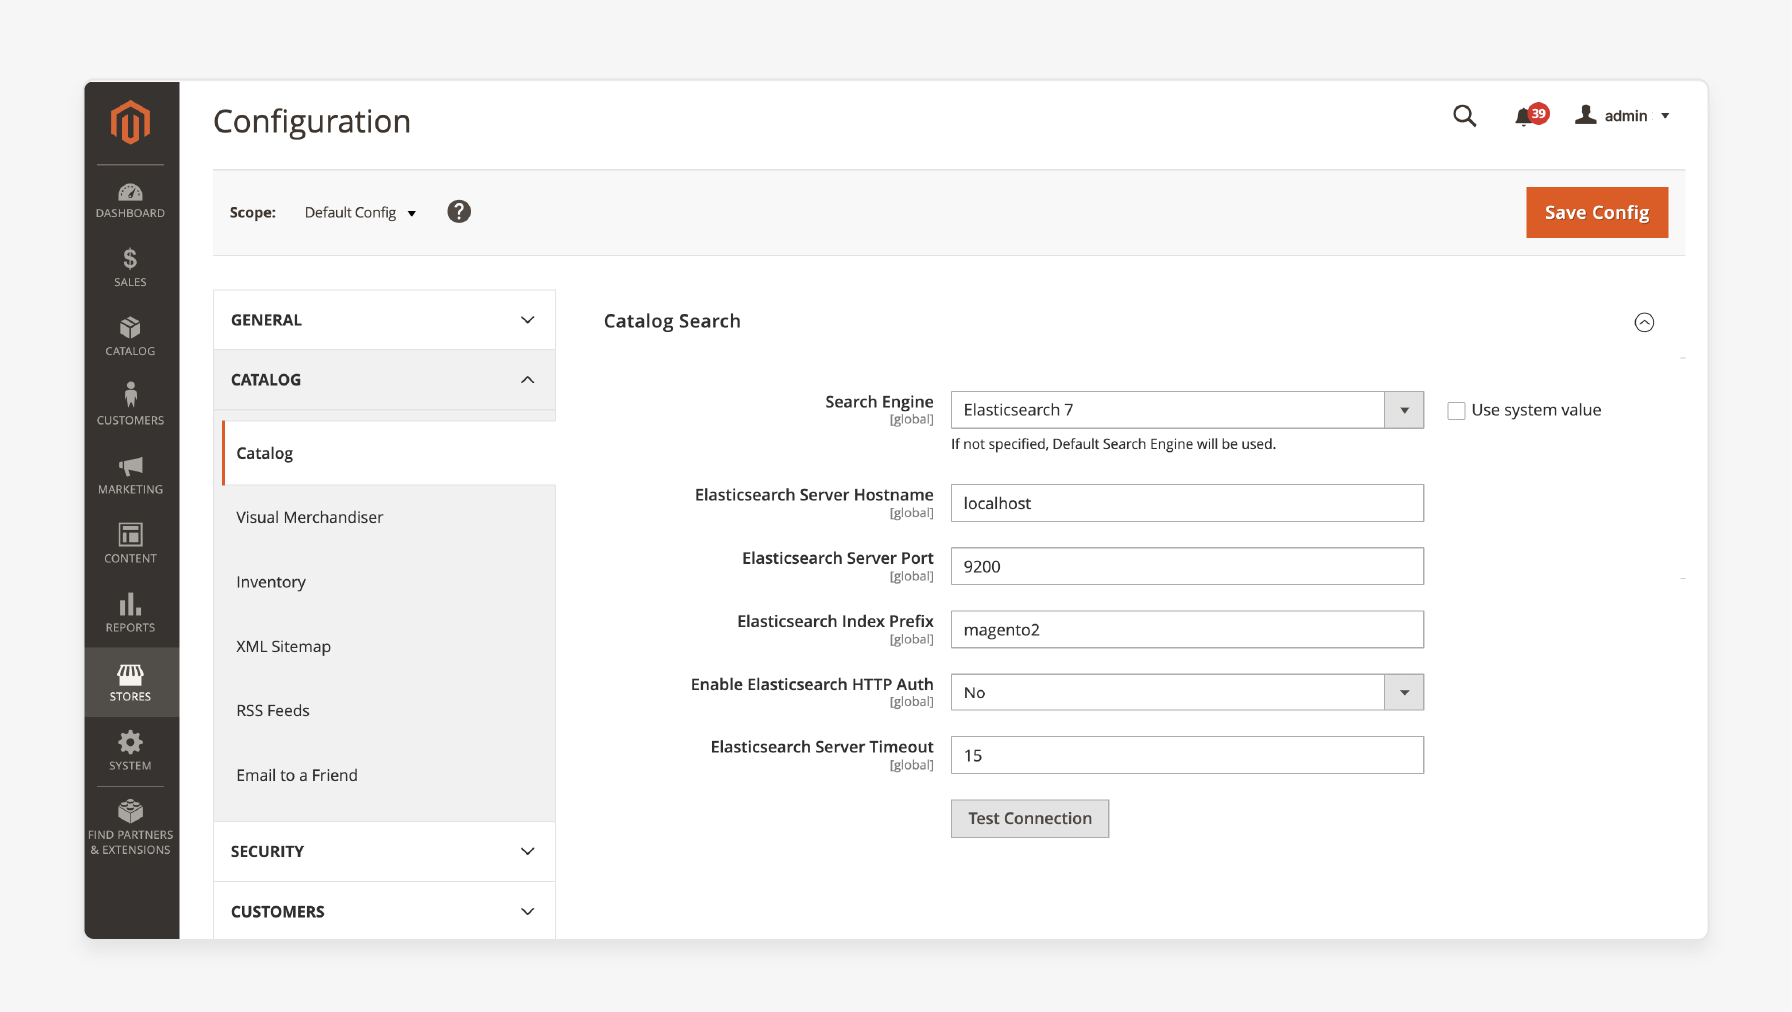Open Enable Elasticsearch HTTP Auth dropdown
This screenshot has height=1012, width=1792.
[x=1187, y=692]
